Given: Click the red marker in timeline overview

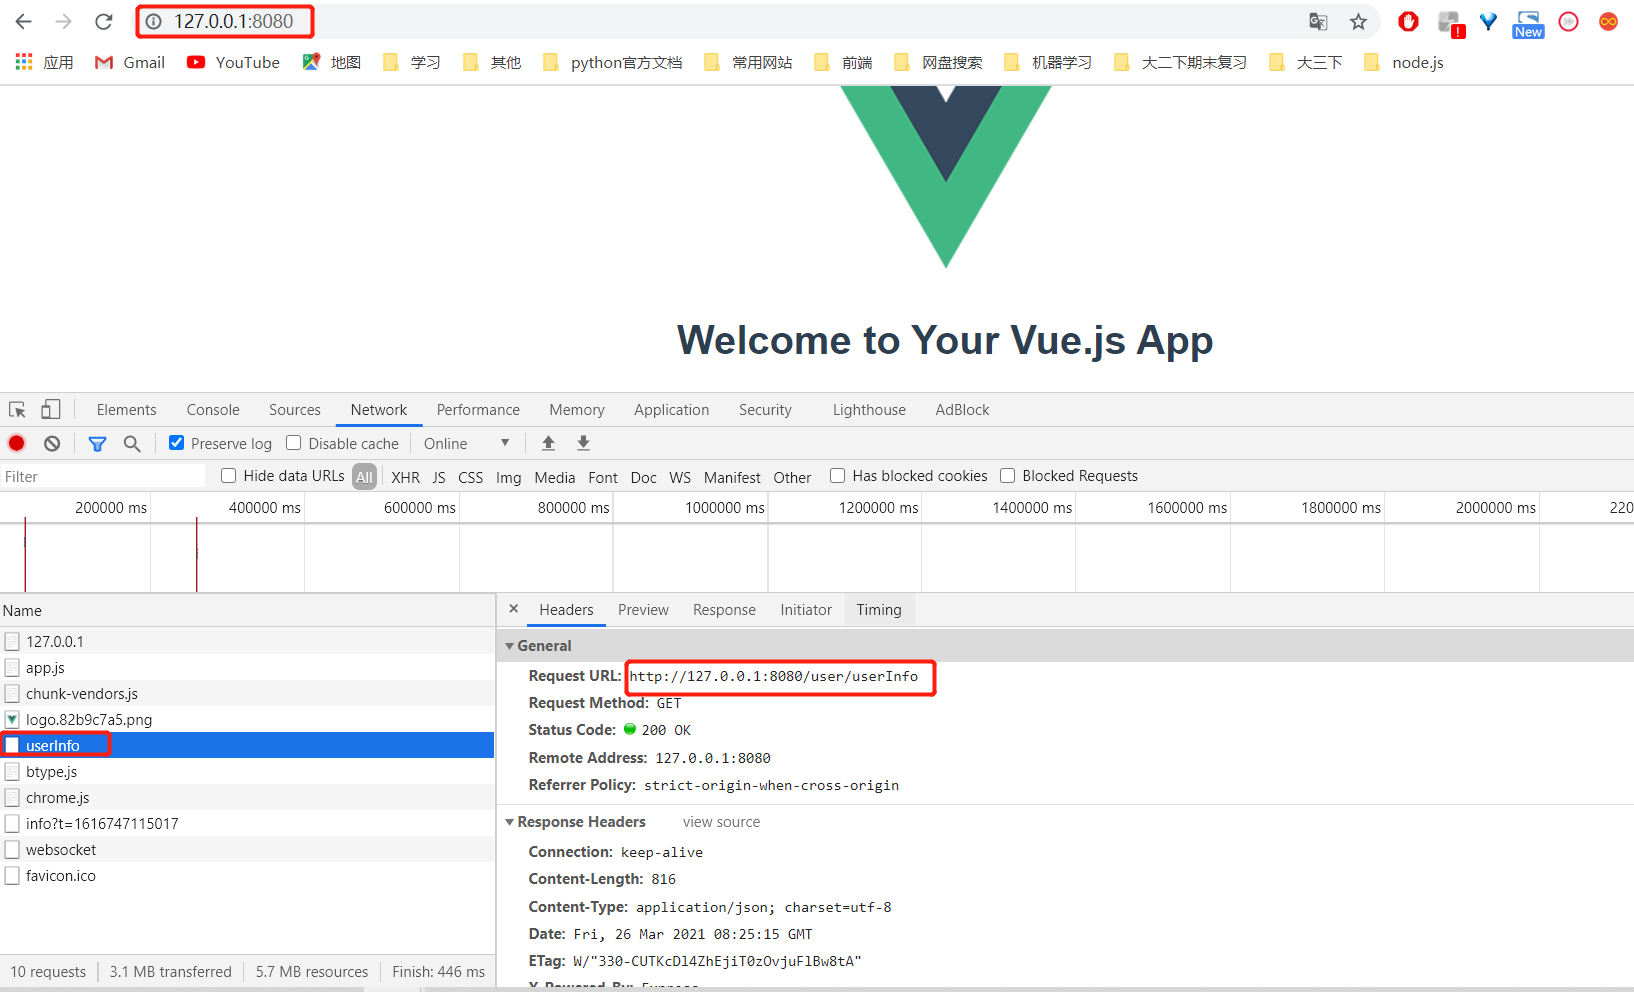Looking at the screenshot, I should 197,555.
